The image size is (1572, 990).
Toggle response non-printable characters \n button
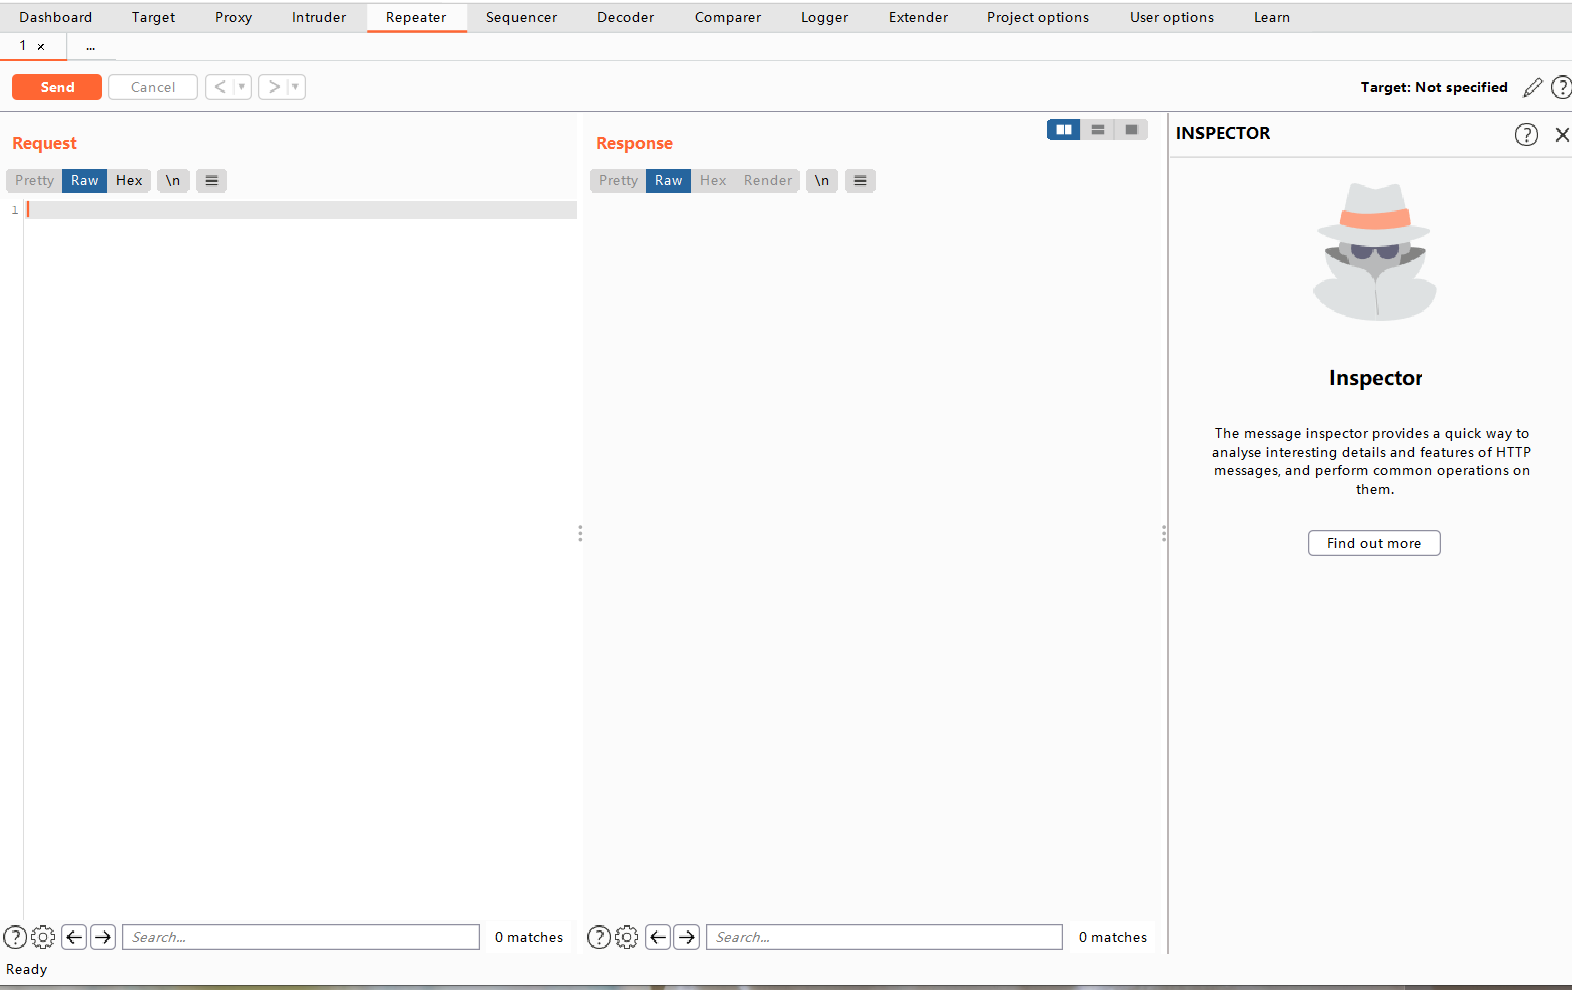pos(821,180)
